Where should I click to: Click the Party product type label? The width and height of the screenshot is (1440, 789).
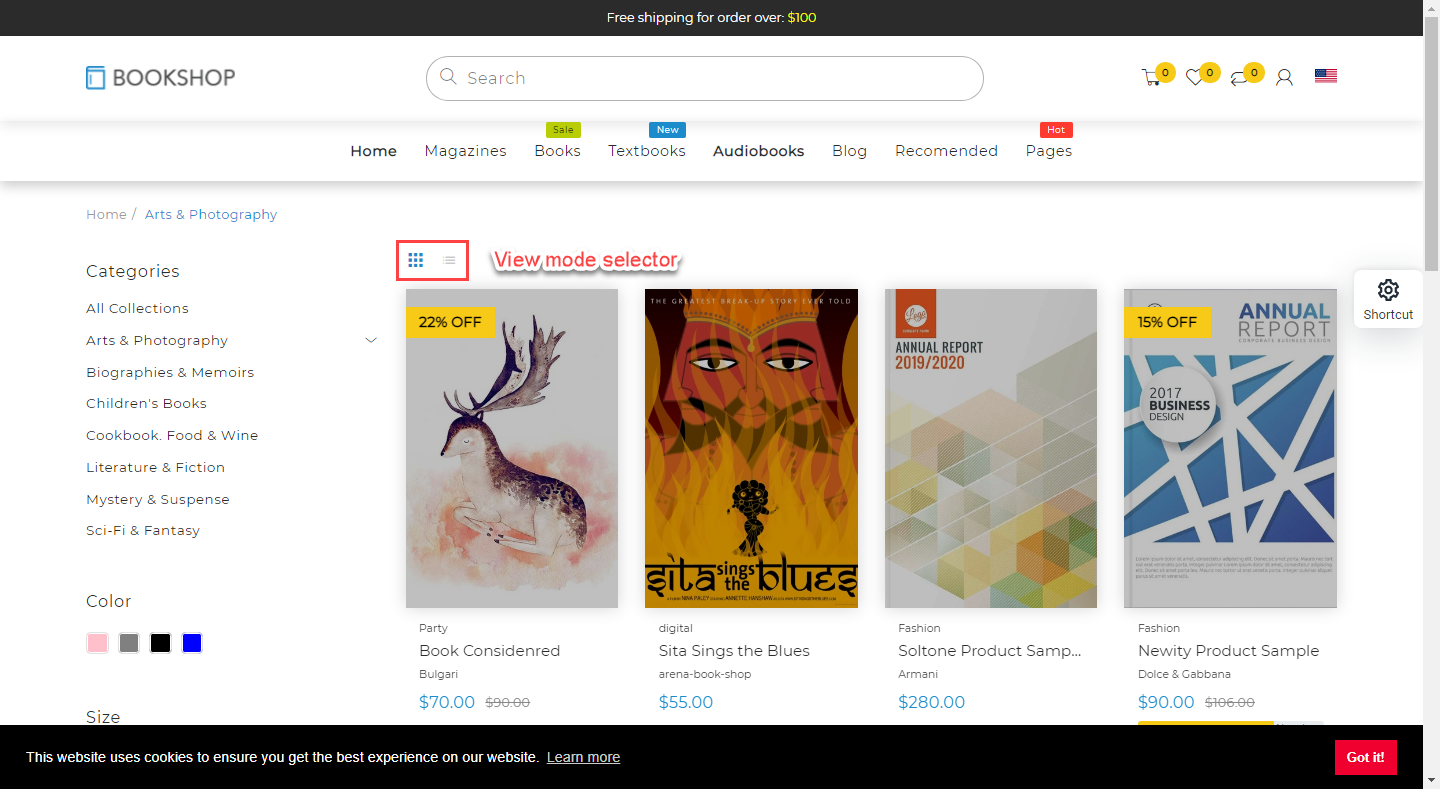coord(433,628)
